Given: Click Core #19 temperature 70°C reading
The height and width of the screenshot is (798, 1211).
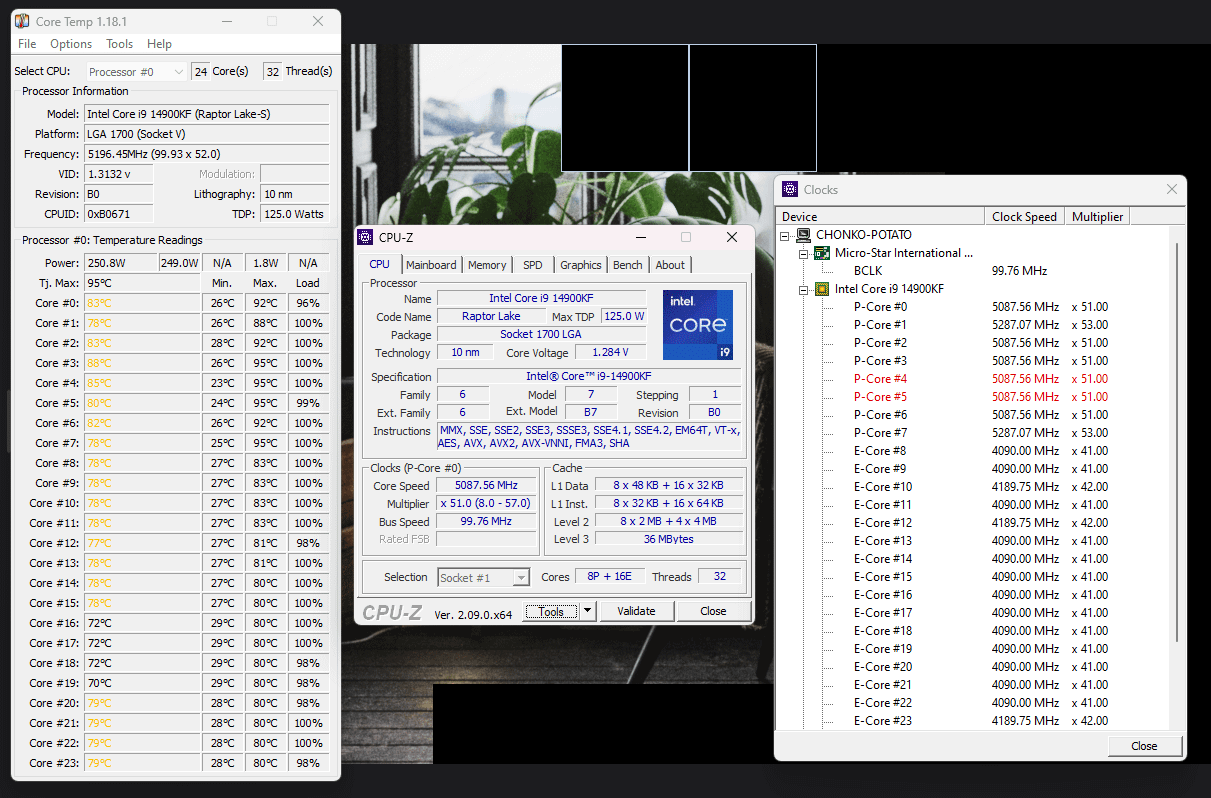Looking at the screenshot, I should click(x=142, y=683).
